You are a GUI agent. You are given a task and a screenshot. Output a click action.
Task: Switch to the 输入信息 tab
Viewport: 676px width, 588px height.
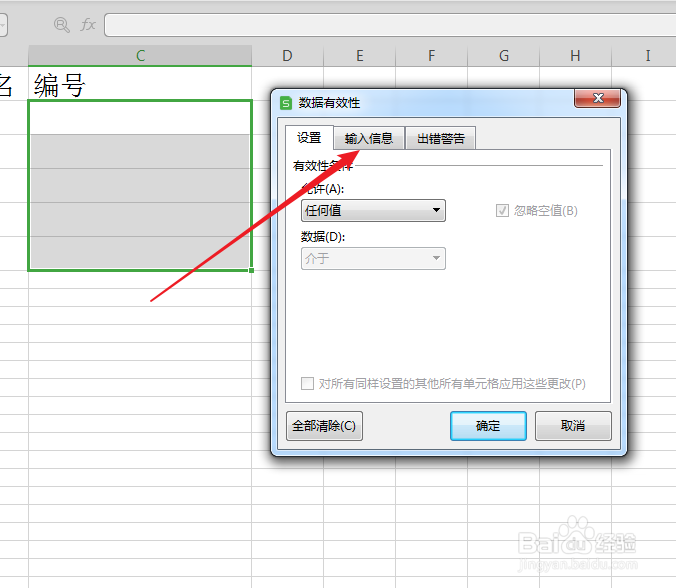pos(369,138)
